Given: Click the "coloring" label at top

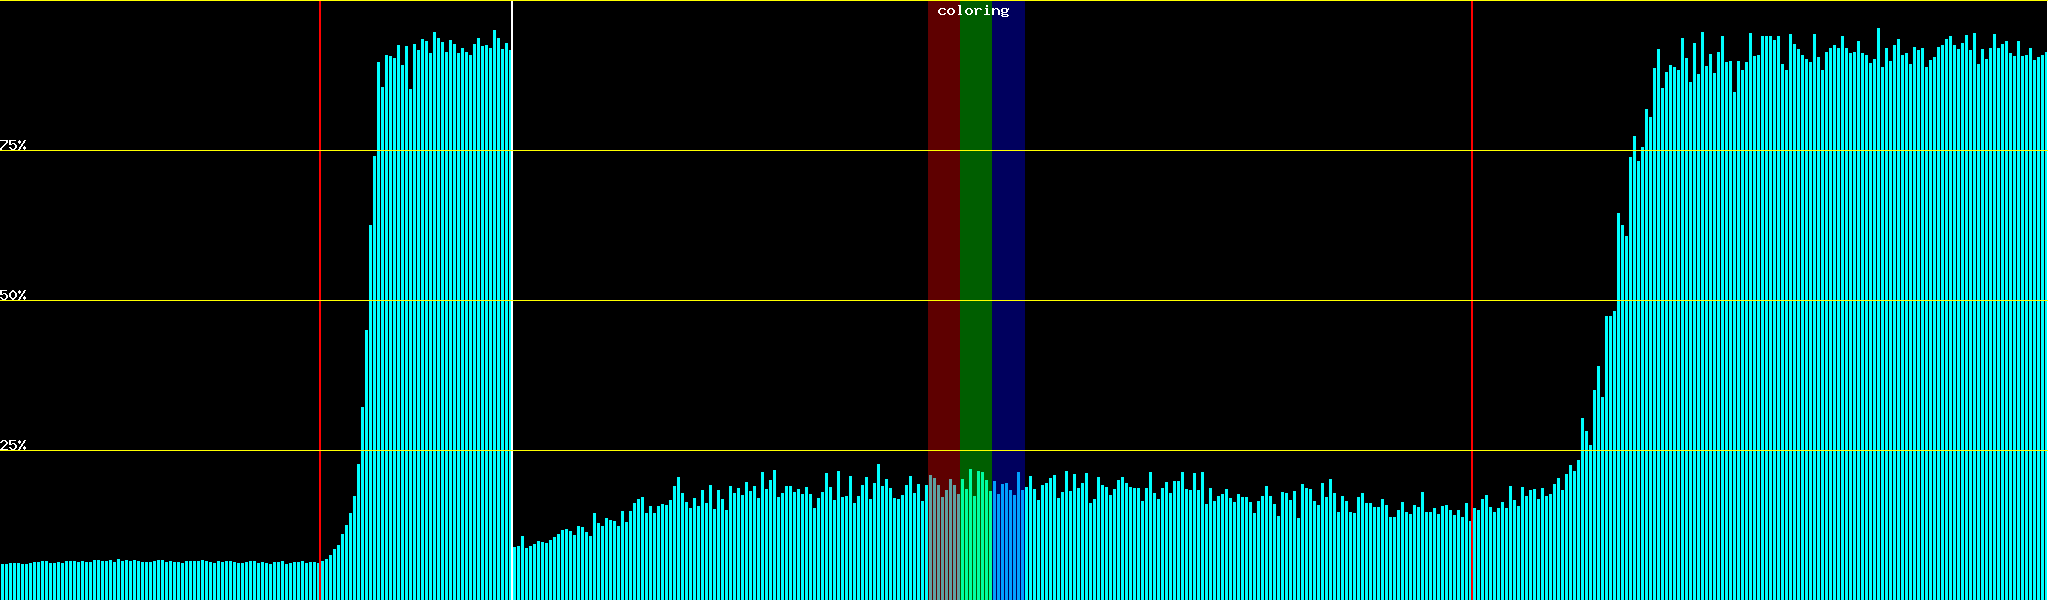Looking at the screenshot, I should click(x=973, y=11).
